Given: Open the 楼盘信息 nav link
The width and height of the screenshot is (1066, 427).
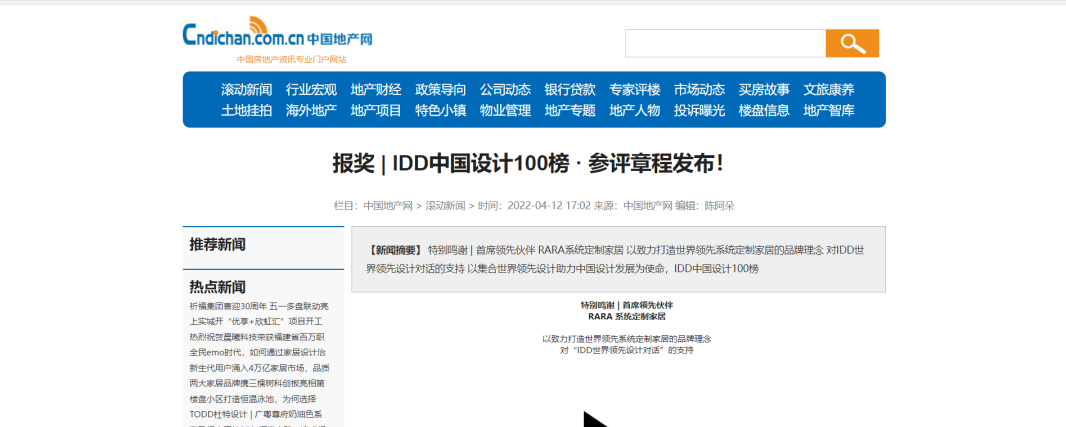Looking at the screenshot, I should coord(764,110).
